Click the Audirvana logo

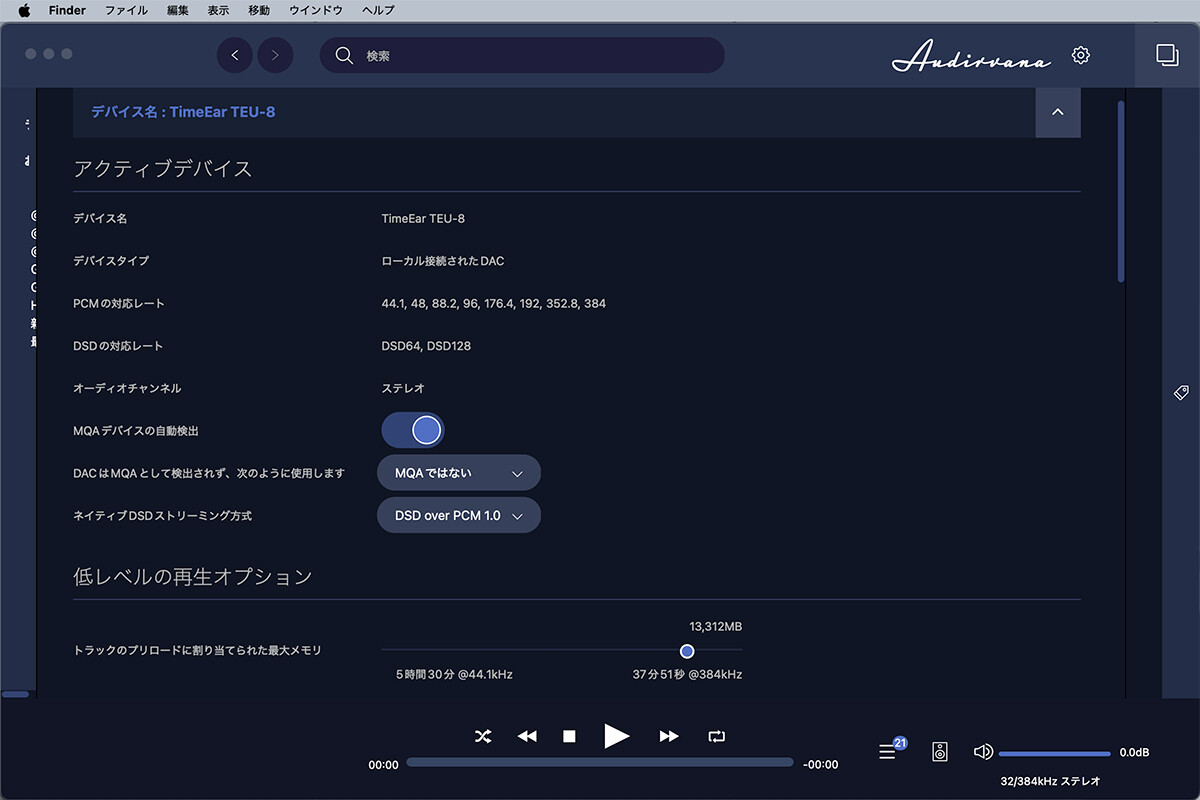[x=971, y=57]
